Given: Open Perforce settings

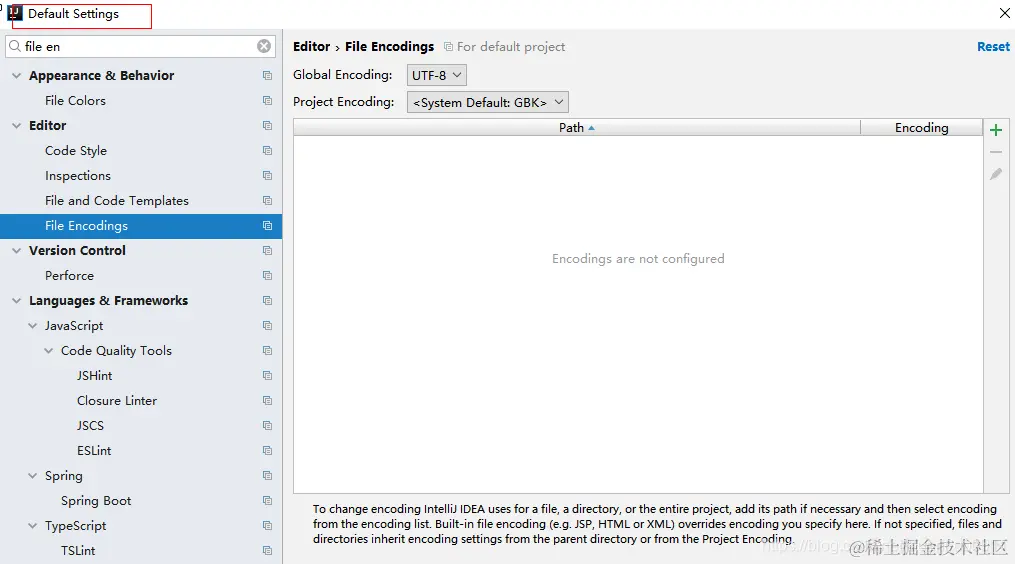Looking at the screenshot, I should pos(69,276).
